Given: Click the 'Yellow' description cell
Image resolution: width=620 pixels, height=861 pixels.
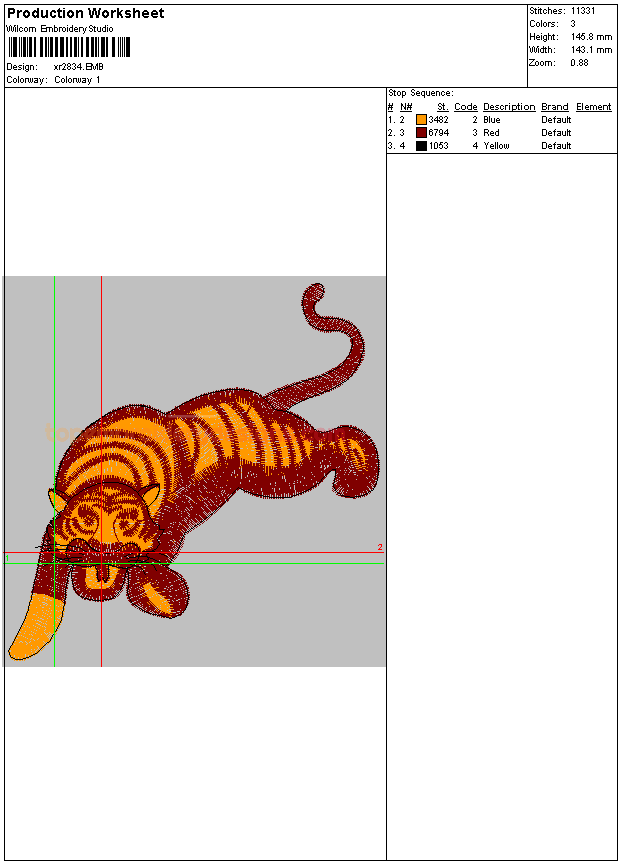Looking at the screenshot, I should point(496,146).
